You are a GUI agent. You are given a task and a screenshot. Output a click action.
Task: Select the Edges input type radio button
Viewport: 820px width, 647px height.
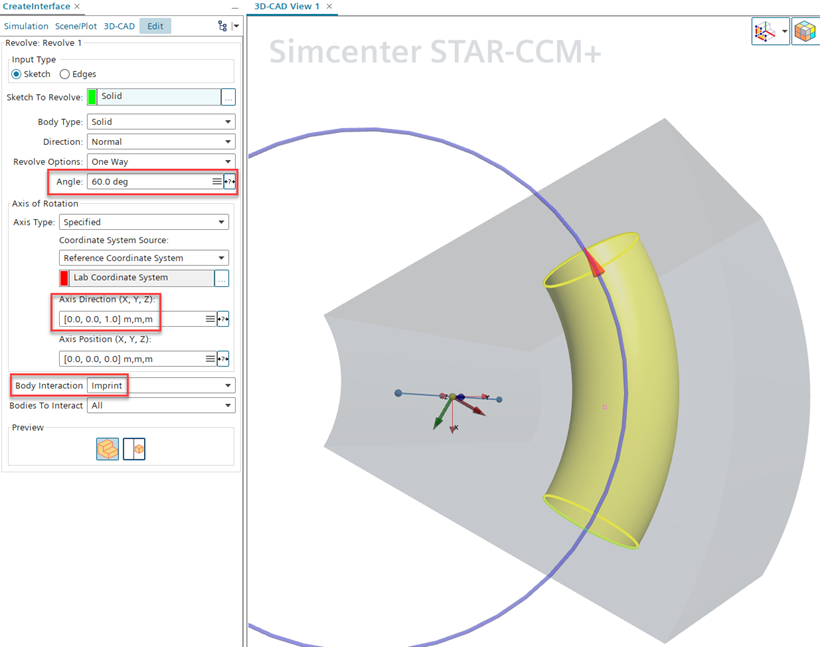65,74
